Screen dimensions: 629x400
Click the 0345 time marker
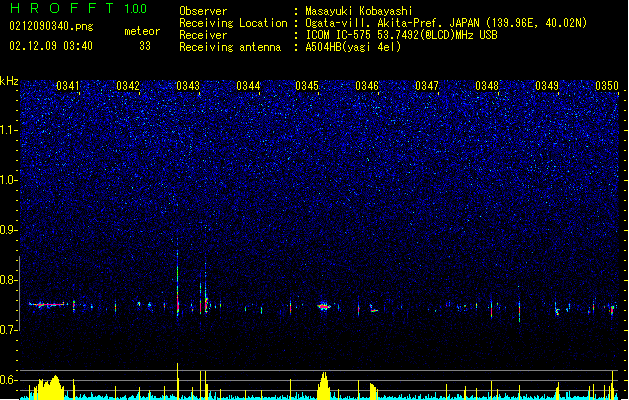point(307,86)
